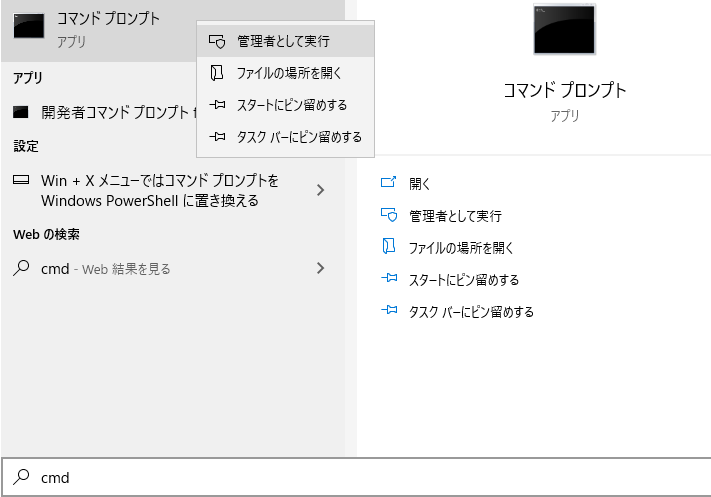Image resolution: width=711 pixels, height=497 pixels.
Task: Click the コマンド プロンプト title in preview pane
Action: coord(565,90)
